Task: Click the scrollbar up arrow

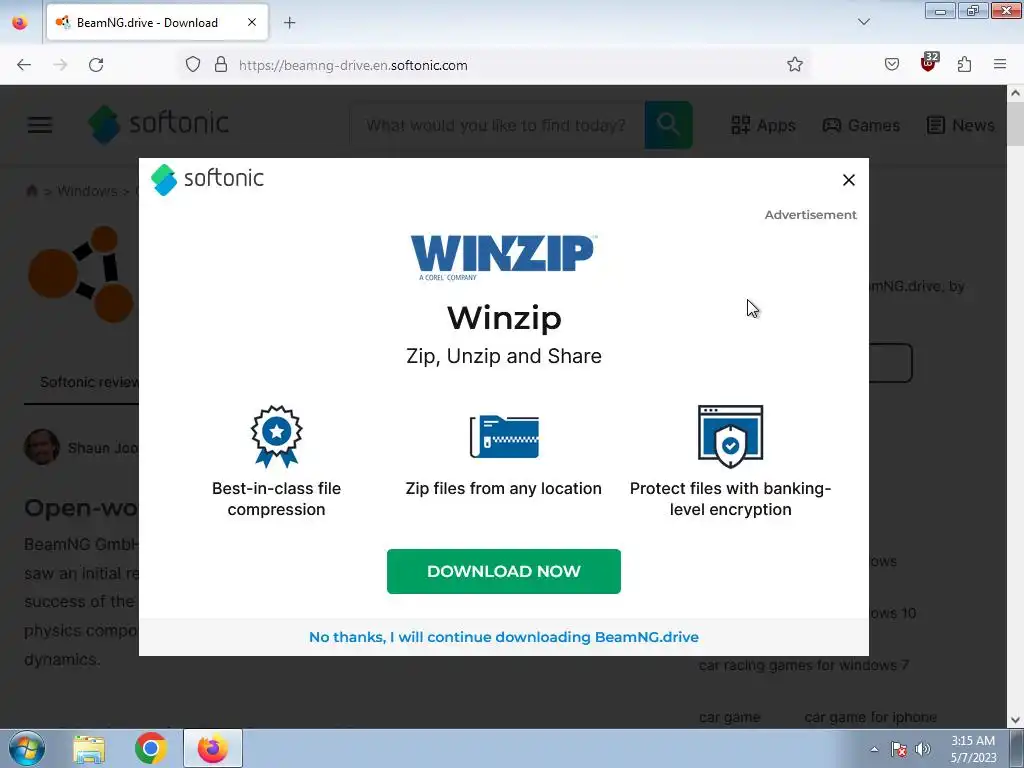Action: (1016, 93)
